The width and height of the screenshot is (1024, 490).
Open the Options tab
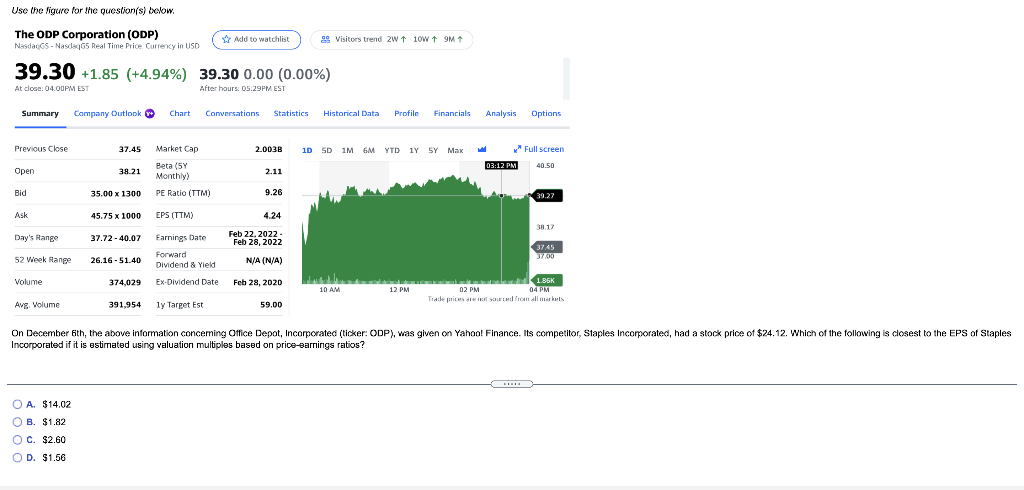(x=546, y=114)
